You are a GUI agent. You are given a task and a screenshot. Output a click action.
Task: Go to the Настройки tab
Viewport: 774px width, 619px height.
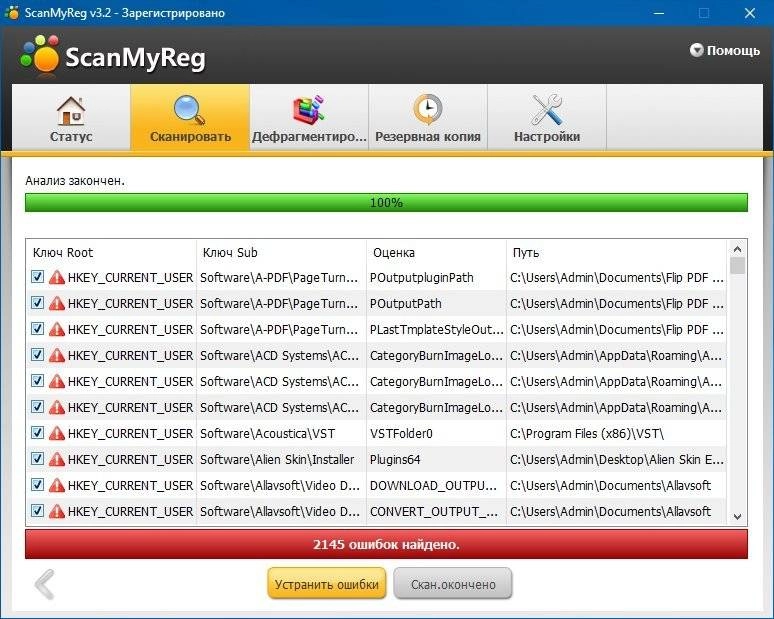(x=547, y=117)
